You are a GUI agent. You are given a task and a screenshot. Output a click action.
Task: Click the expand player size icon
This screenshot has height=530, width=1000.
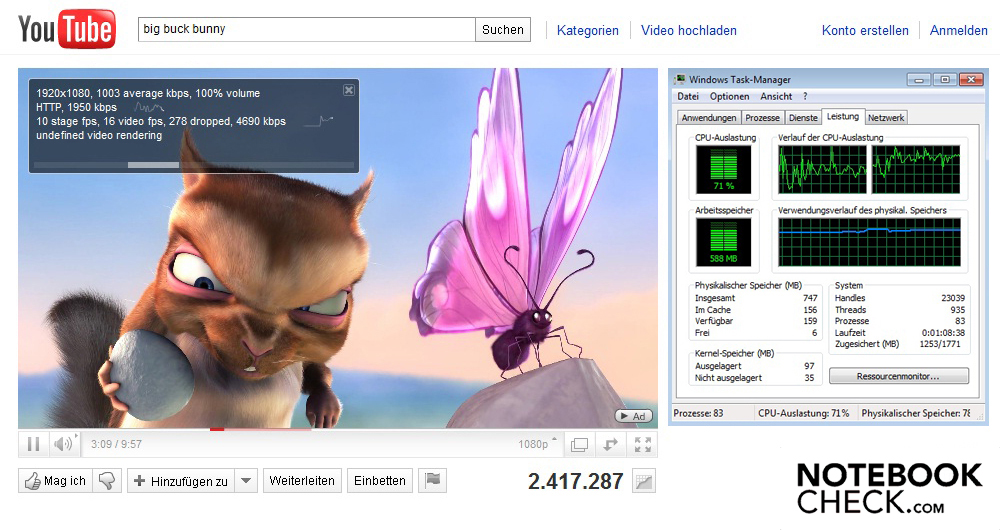coord(611,445)
